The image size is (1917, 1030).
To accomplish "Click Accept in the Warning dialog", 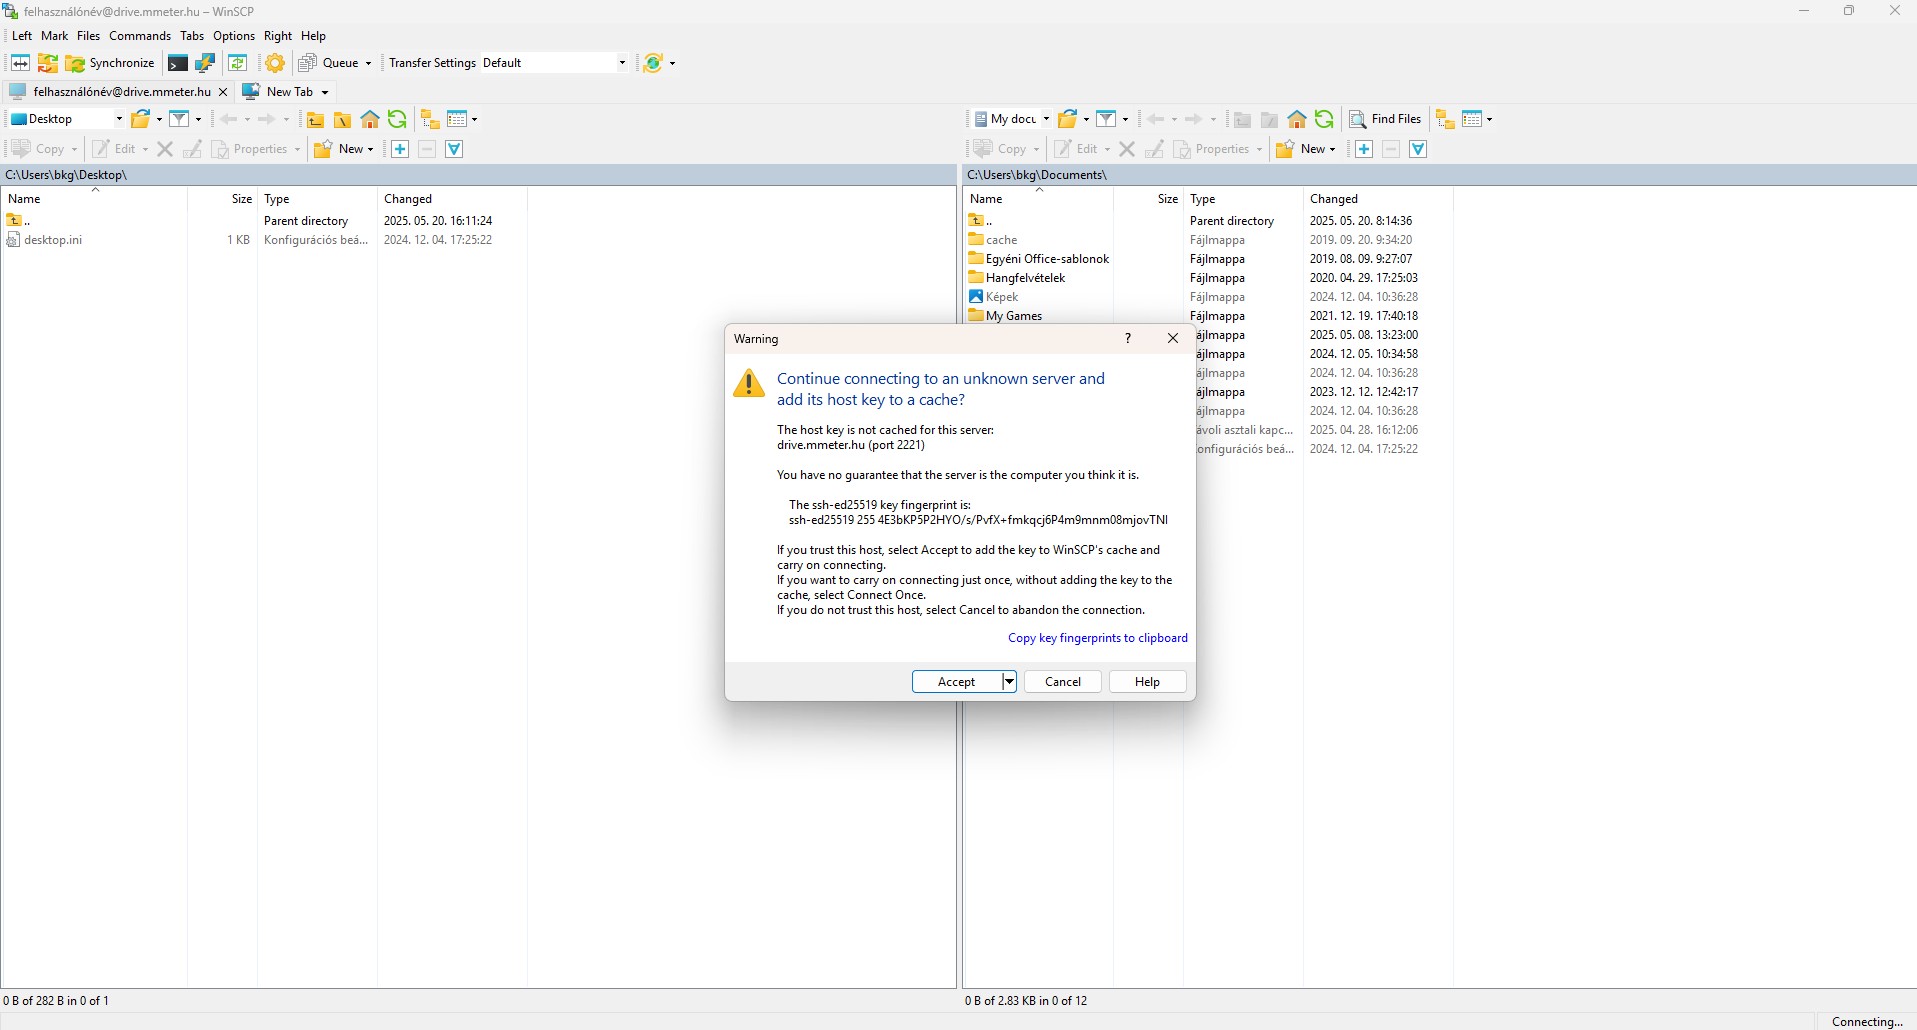I will (957, 682).
